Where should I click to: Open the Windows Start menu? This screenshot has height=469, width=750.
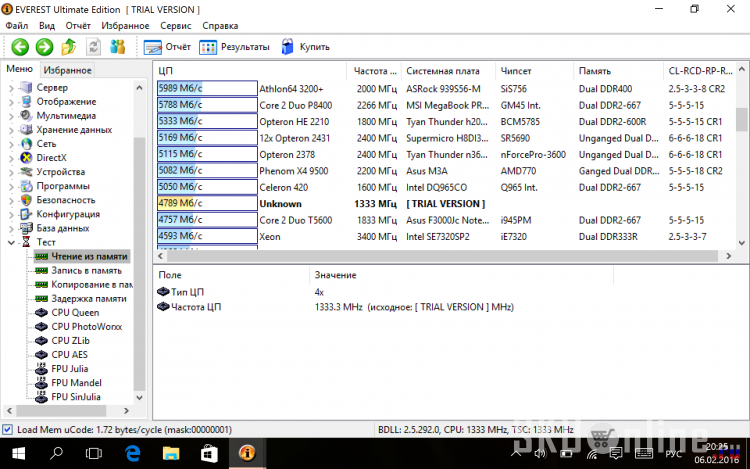(x=18, y=453)
